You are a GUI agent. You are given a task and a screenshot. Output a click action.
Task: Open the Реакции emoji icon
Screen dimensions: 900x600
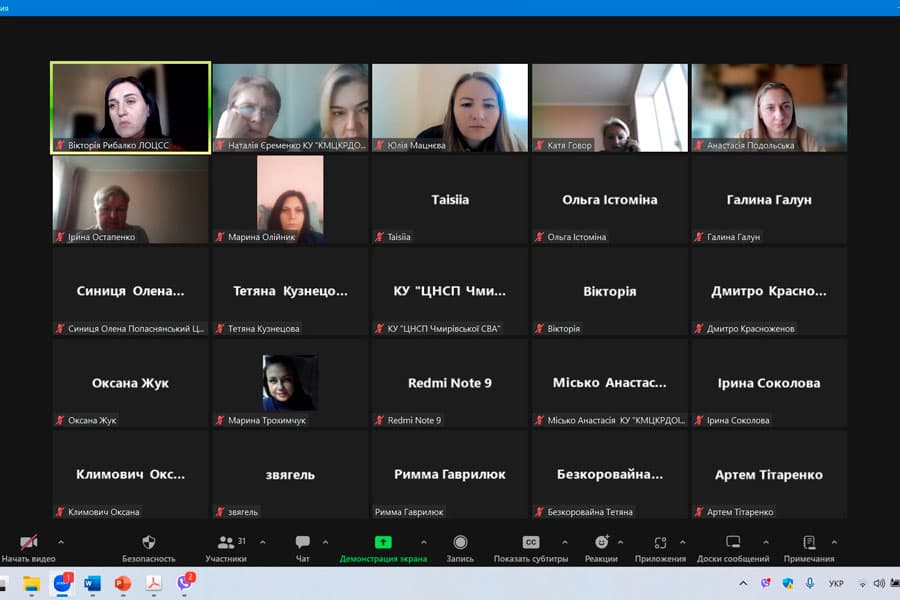click(601, 541)
